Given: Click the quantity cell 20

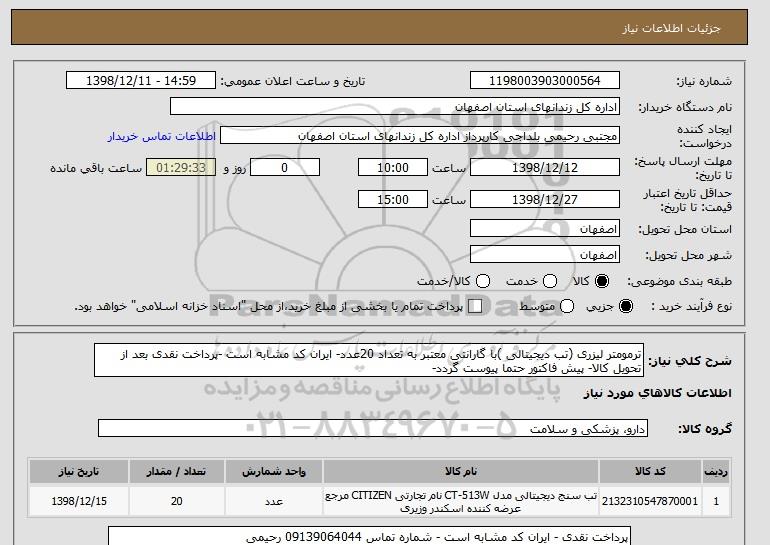Looking at the screenshot, I should 176,501.
